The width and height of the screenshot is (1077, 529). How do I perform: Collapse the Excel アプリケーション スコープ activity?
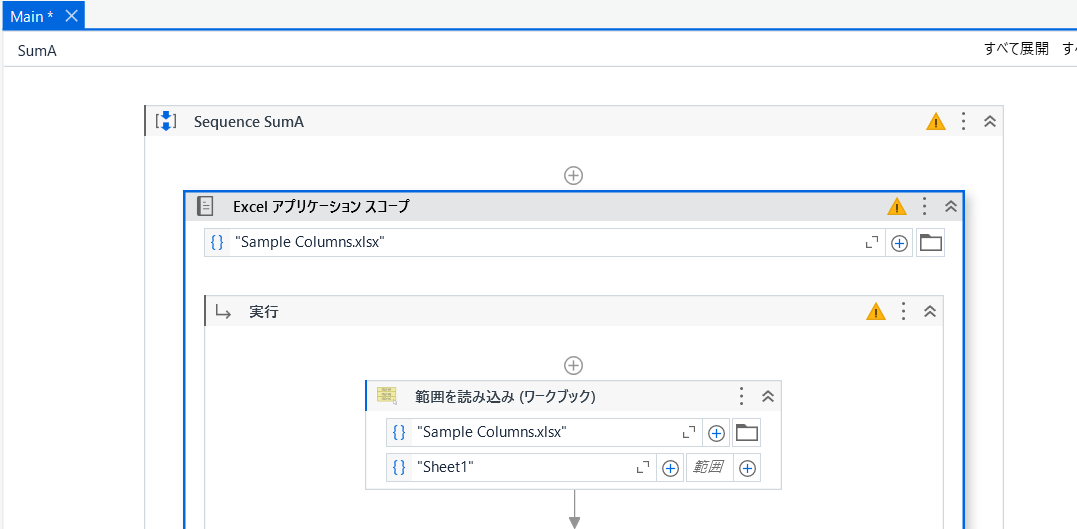point(951,206)
